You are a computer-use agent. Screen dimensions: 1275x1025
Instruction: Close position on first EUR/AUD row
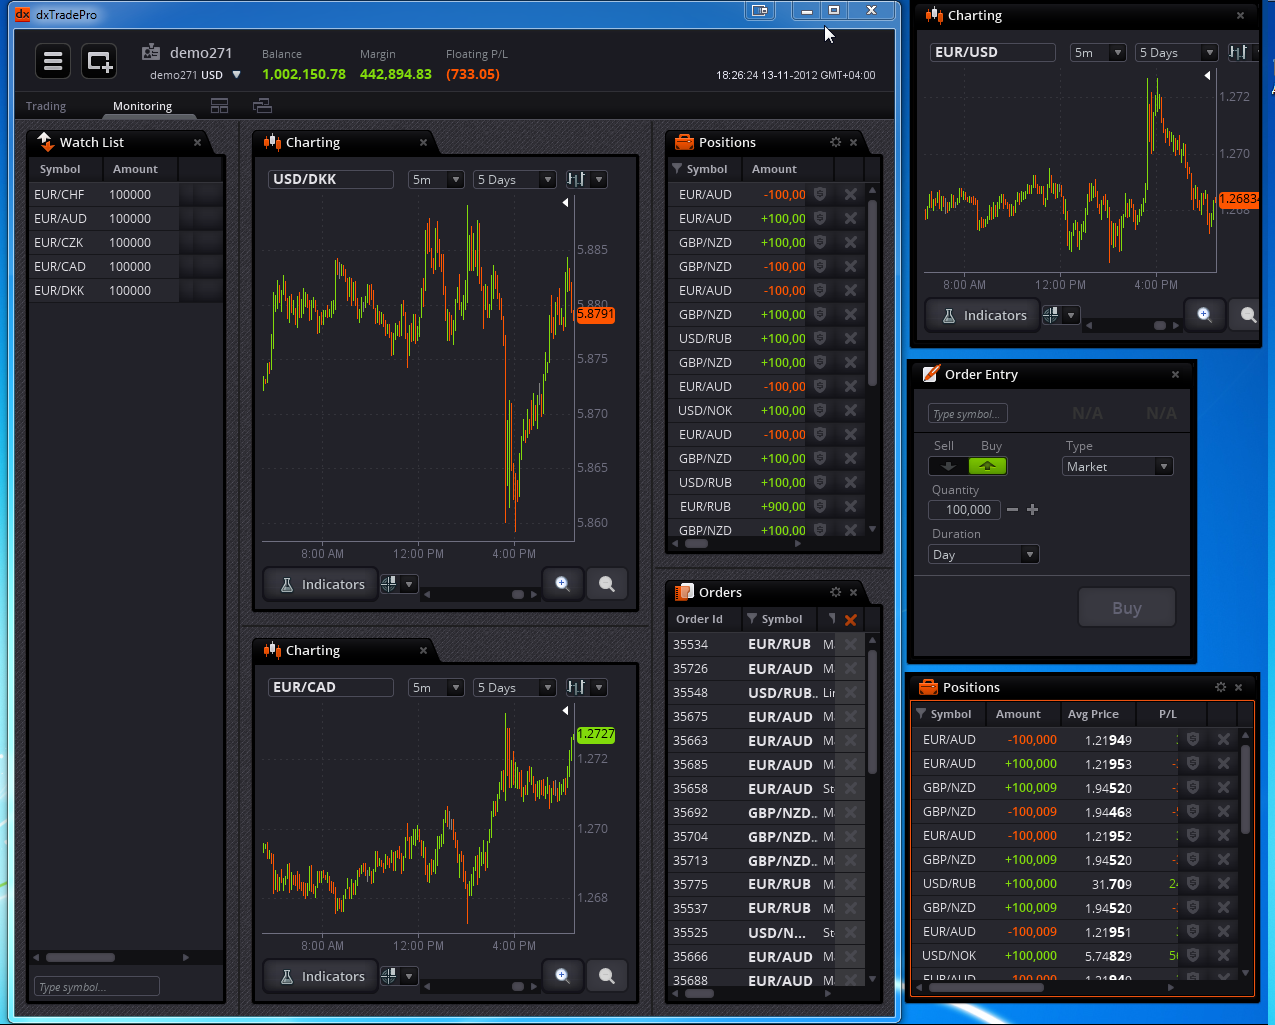coord(850,195)
